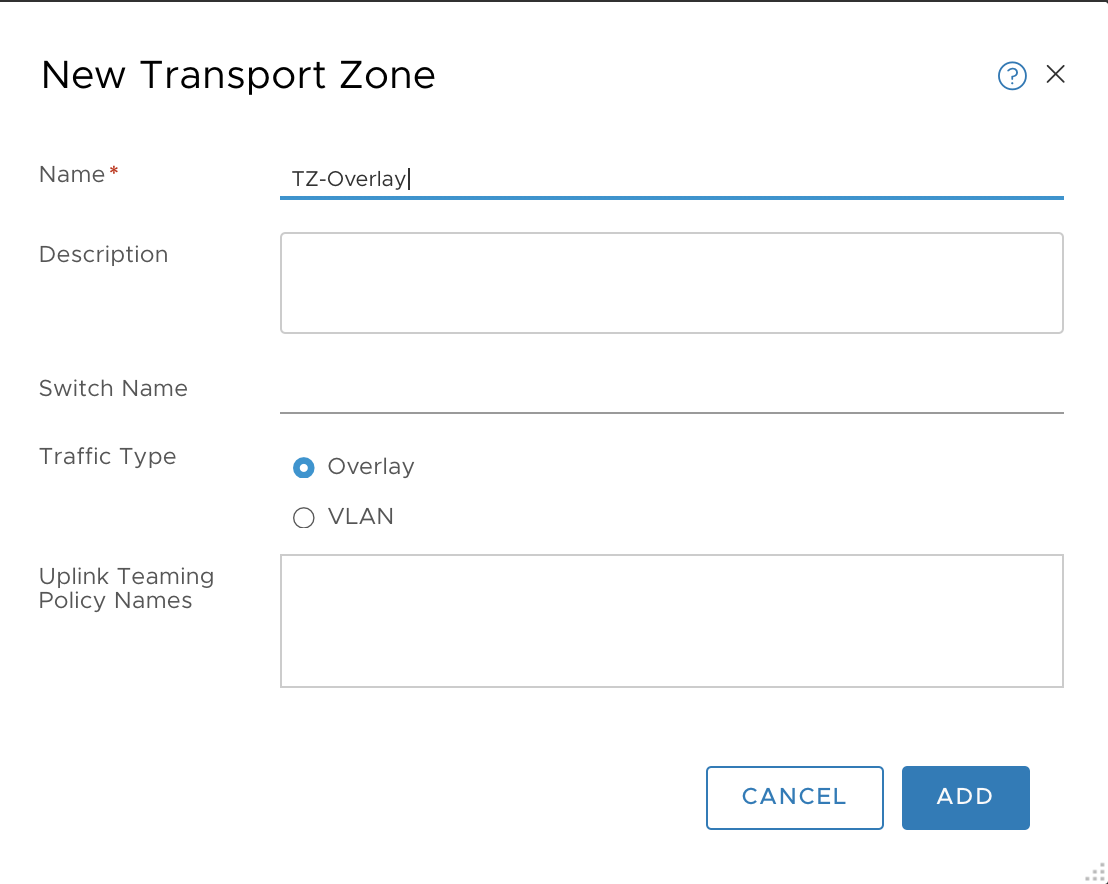Image resolution: width=1108 pixels, height=884 pixels.
Task: Choose Overlay by clicking its text label
Action: (371, 467)
